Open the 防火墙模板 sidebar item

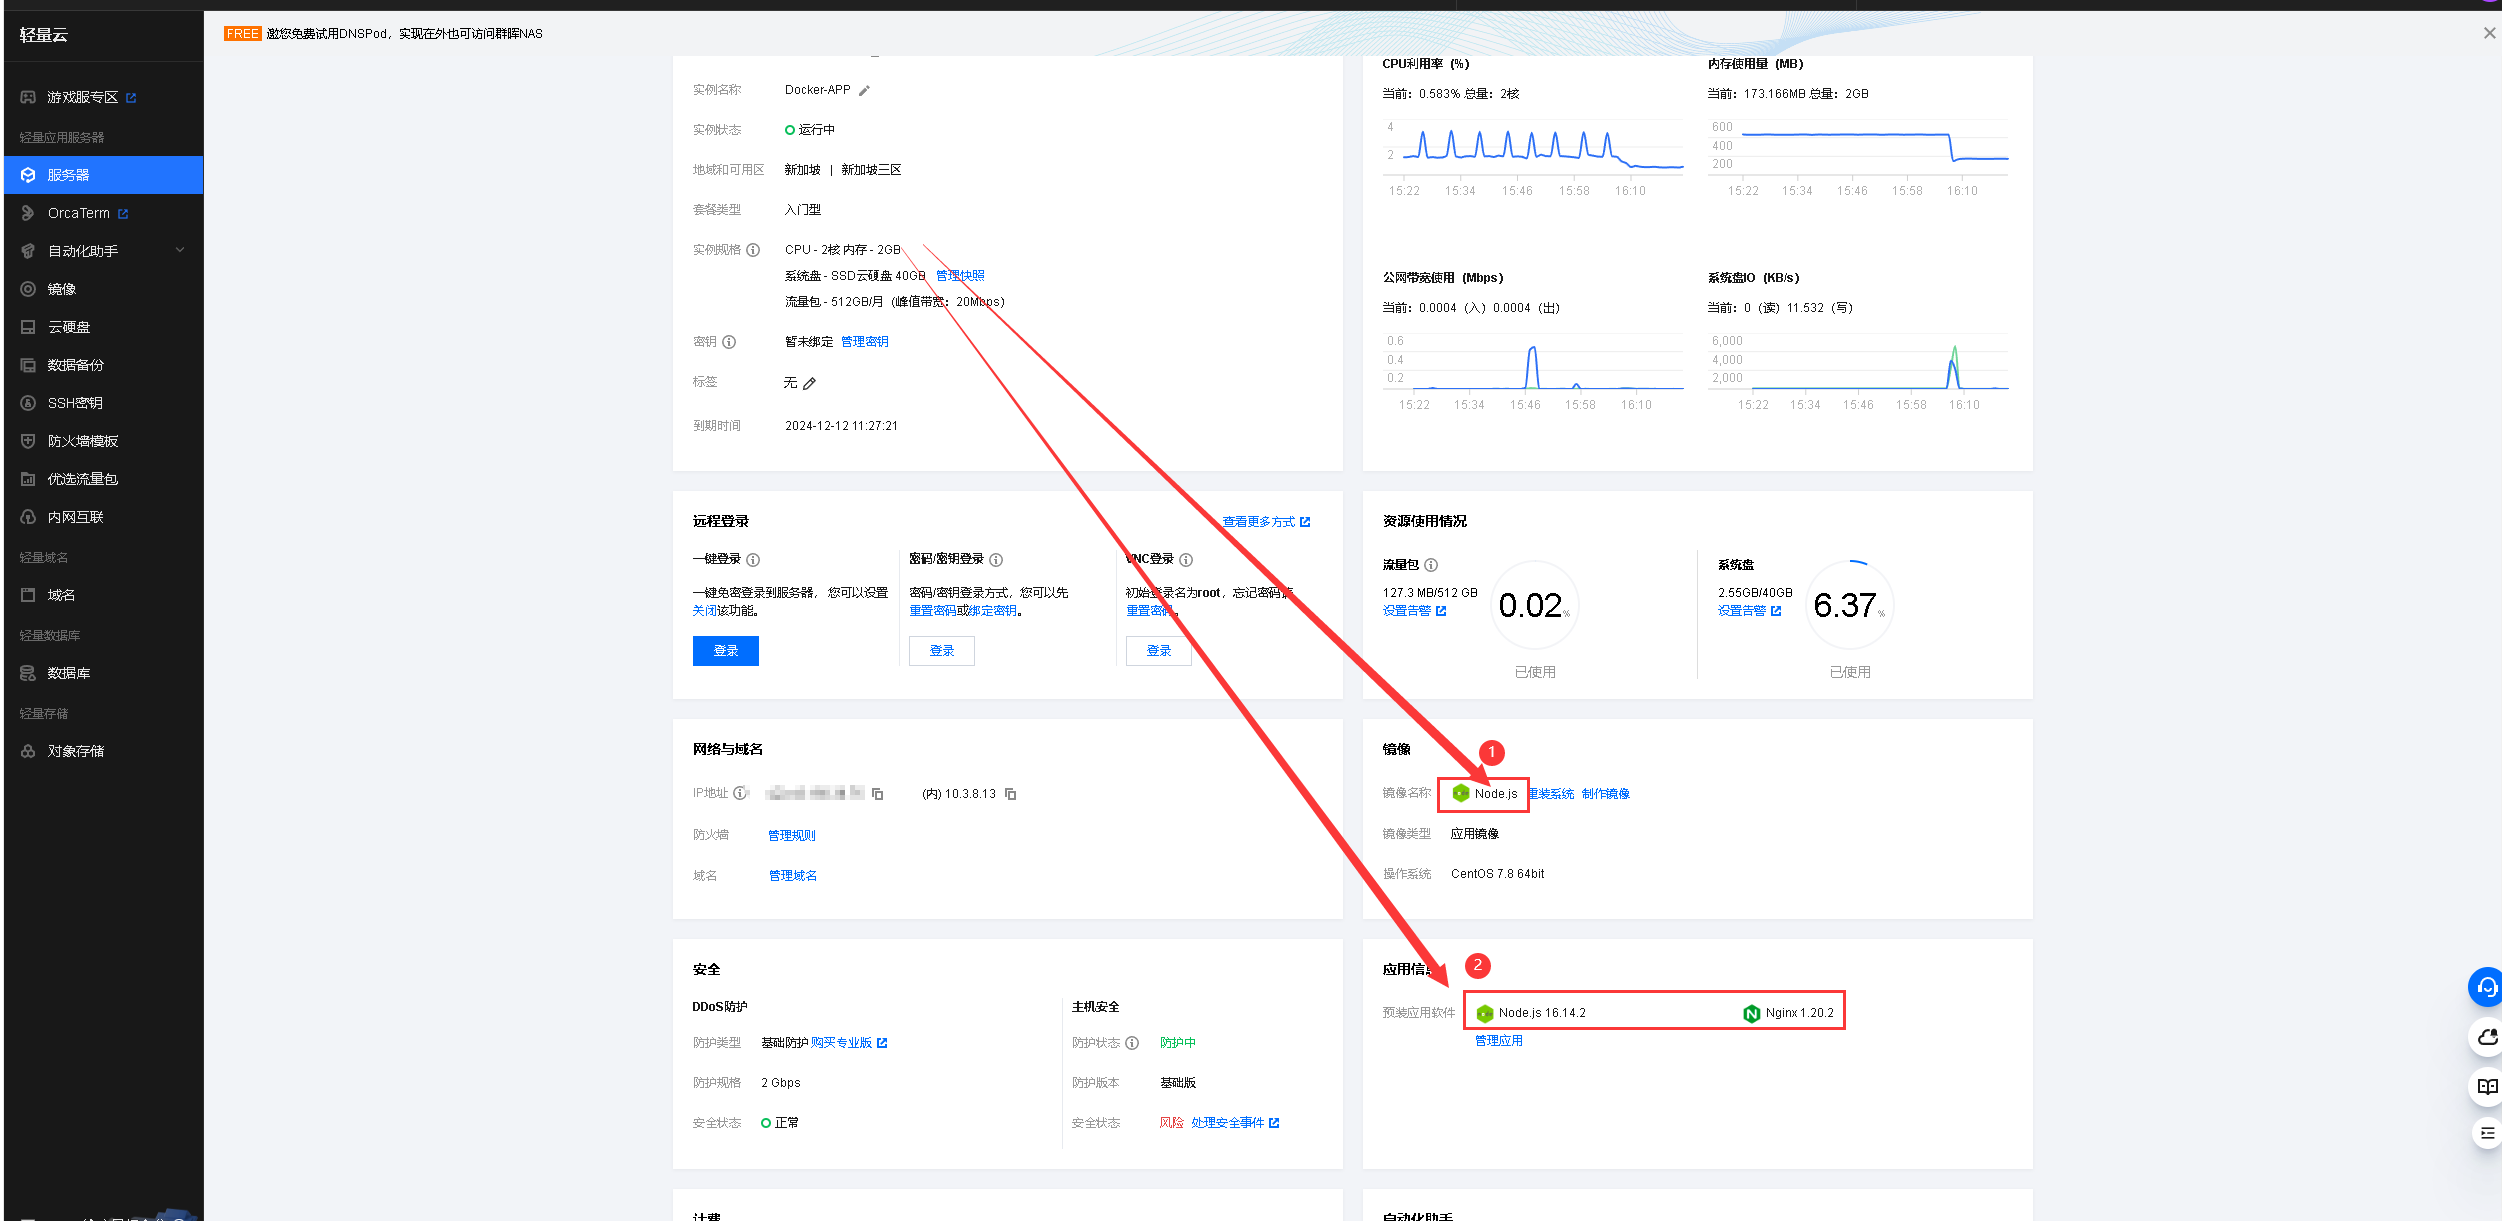click(x=82, y=441)
